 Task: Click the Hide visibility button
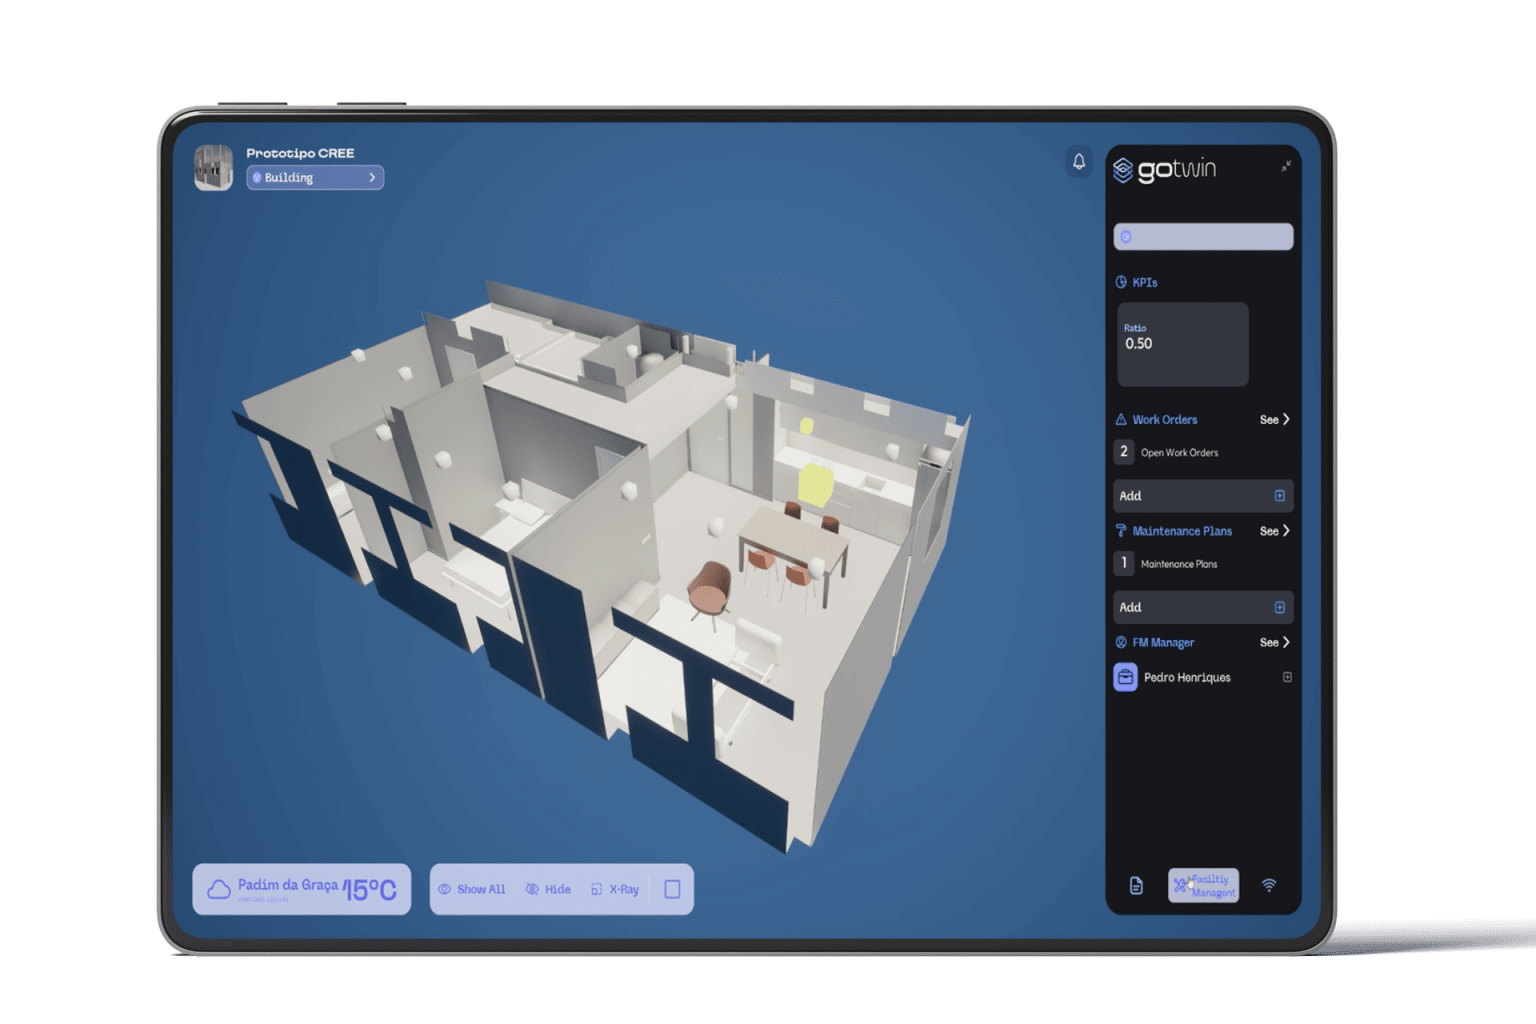pyautogui.click(x=548, y=889)
